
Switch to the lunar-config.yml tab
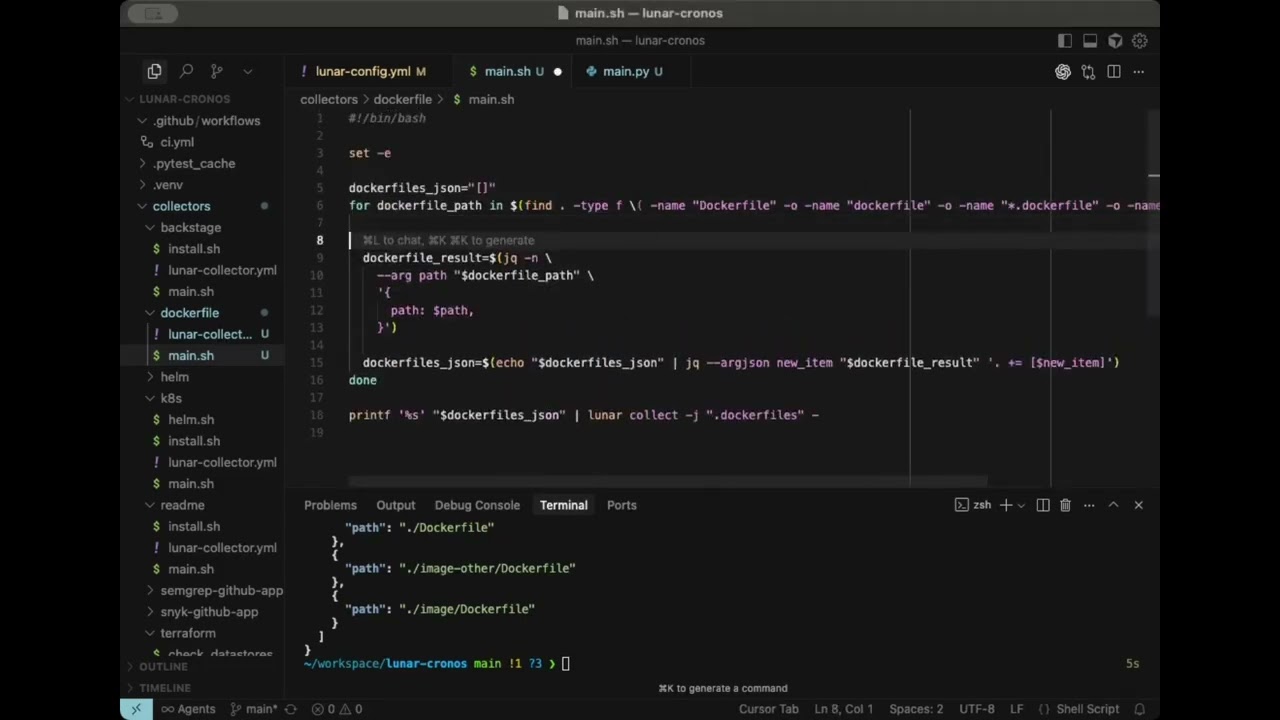click(x=363, y=72)
